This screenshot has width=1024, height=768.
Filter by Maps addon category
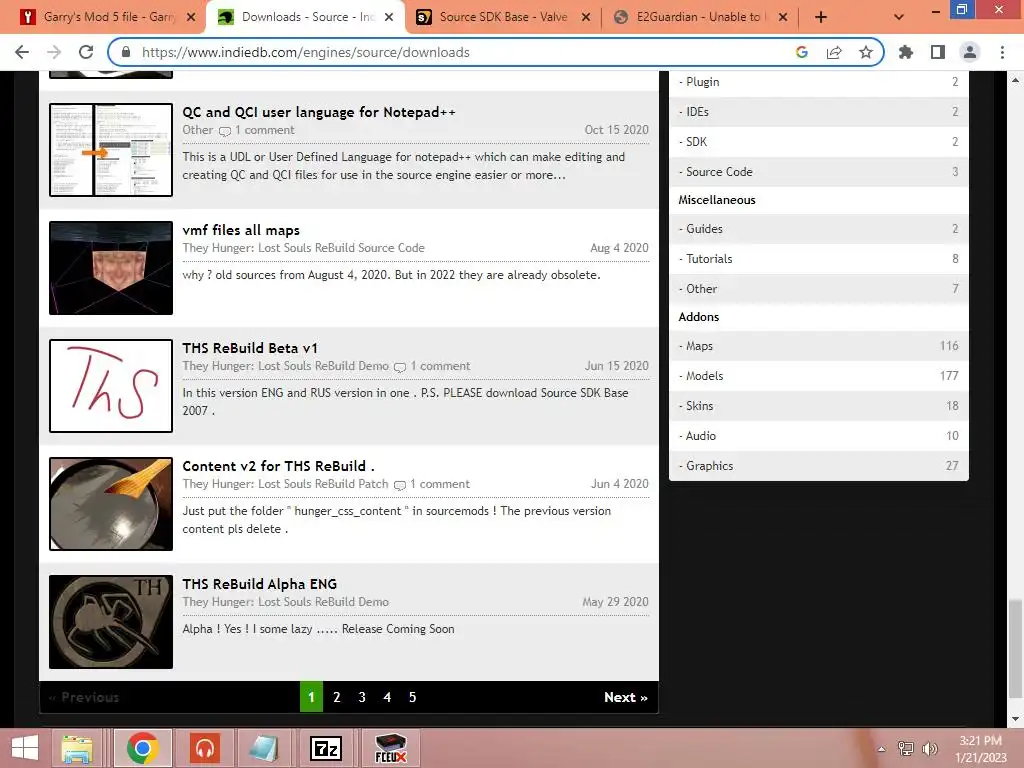818,346
